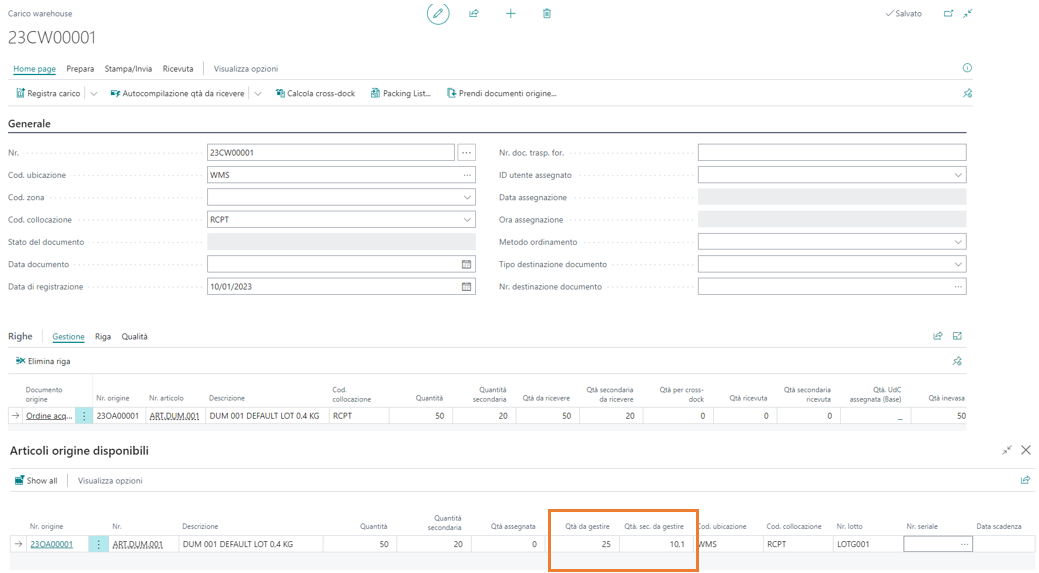The width and height of the screenshot is (1039, 573).
Task: Open Registra carico dropdown arrow
Action: (93, 94)
